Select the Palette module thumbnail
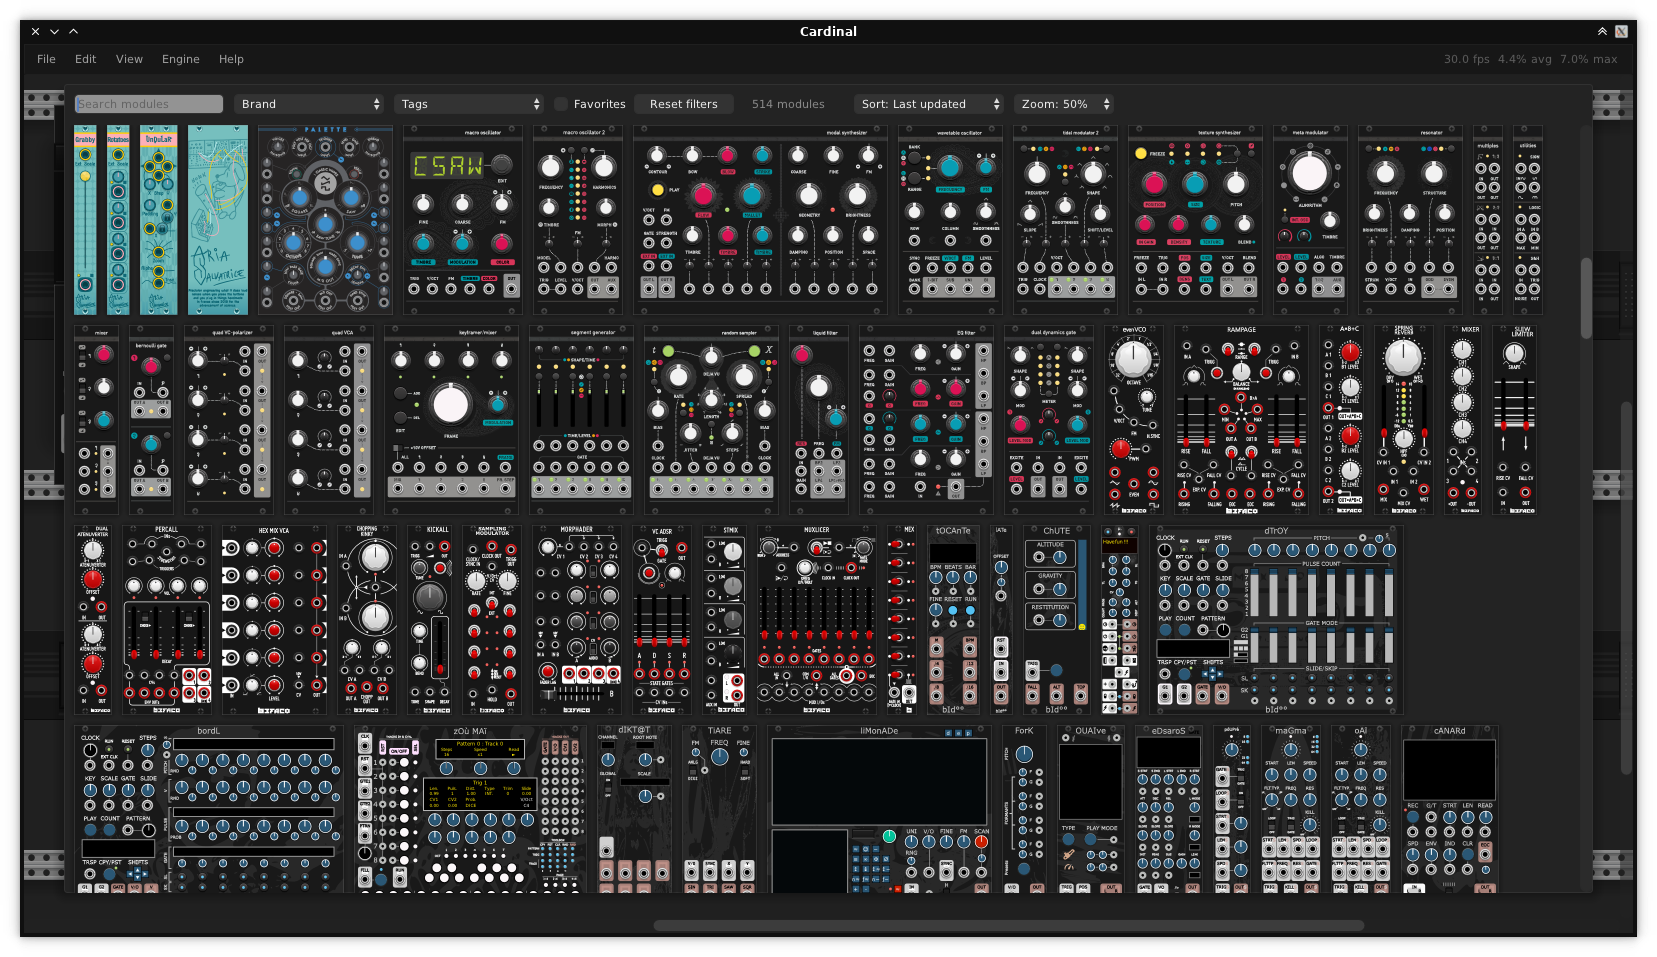The height and width of the screenshot is (957, 1657). 325,220
